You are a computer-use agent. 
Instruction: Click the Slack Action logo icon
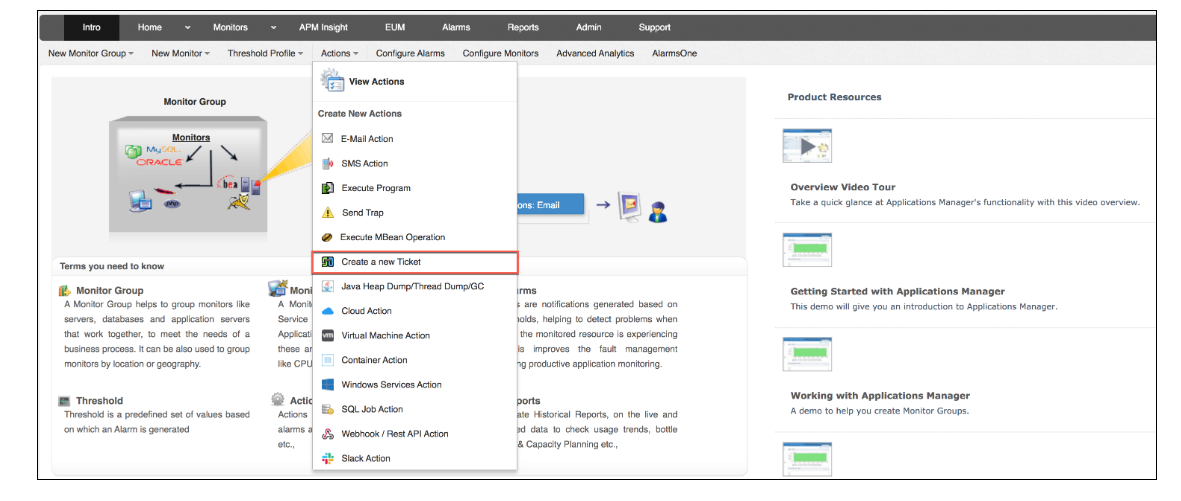[x=328, y=458]
